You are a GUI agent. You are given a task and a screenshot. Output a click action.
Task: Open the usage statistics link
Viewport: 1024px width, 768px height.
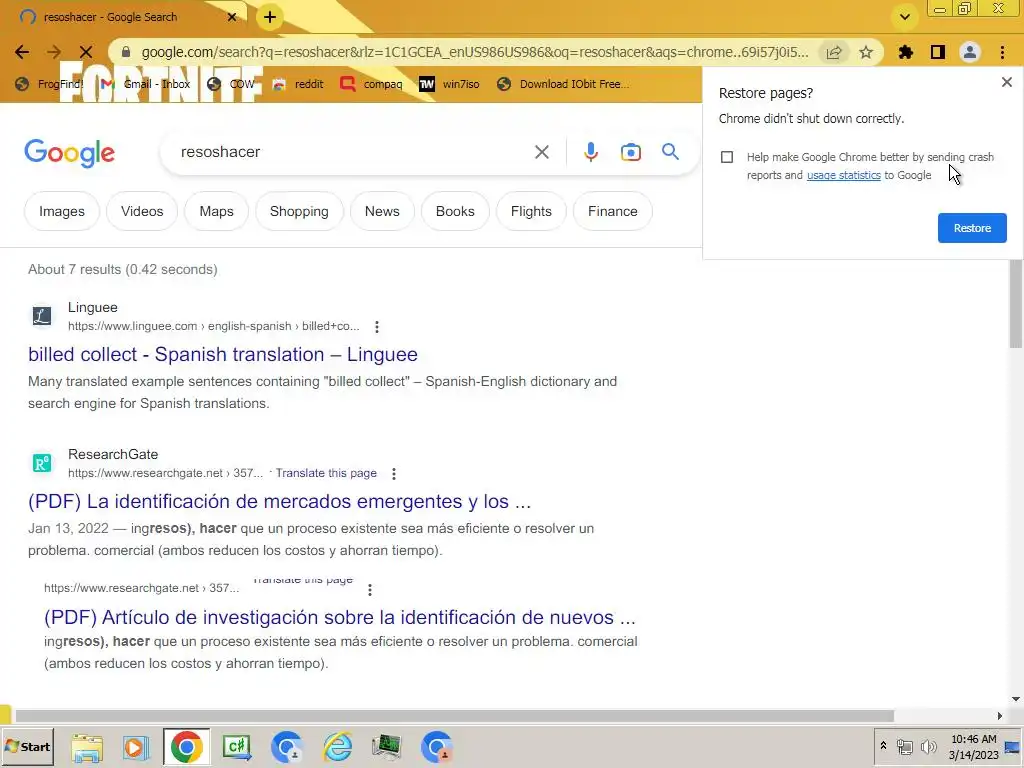(x=844, y=175)
